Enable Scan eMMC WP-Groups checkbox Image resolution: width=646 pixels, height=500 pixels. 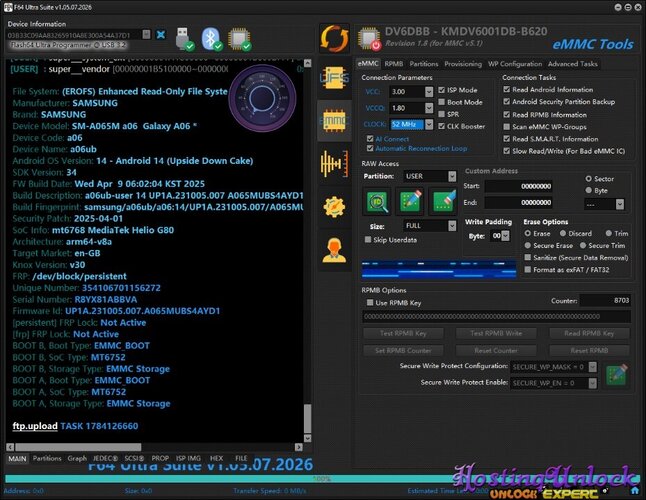507,127
